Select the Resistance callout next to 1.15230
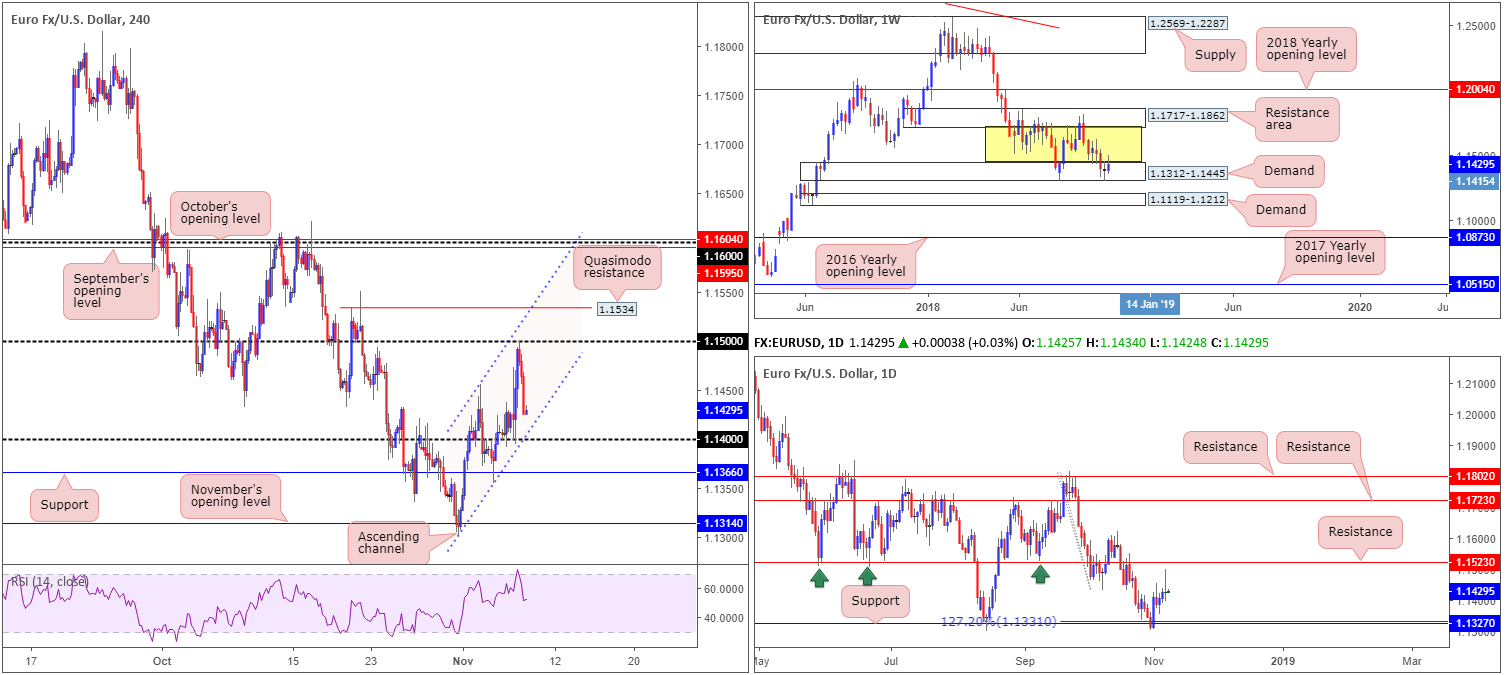The width and height of the screenshot is (1506, 675). point(1360,532)
